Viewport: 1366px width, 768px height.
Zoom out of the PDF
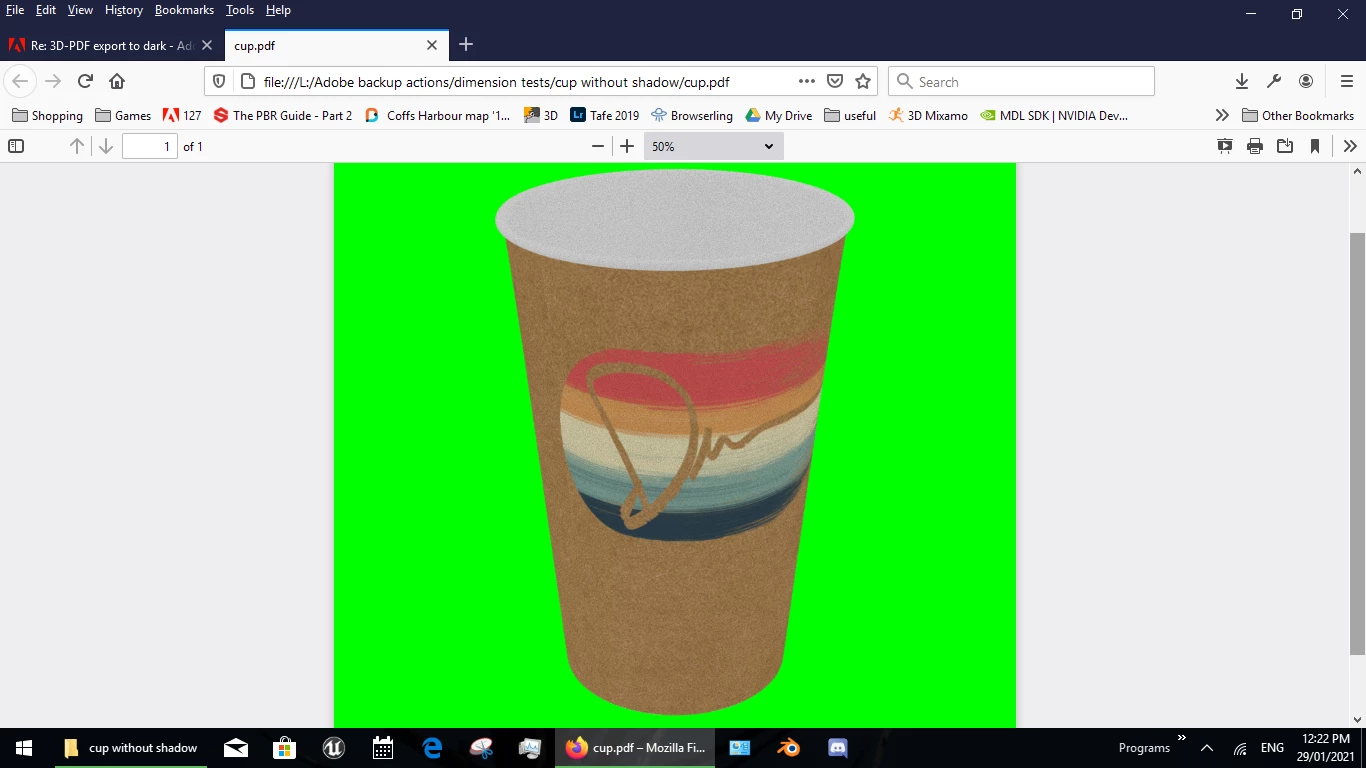(598, 146)
